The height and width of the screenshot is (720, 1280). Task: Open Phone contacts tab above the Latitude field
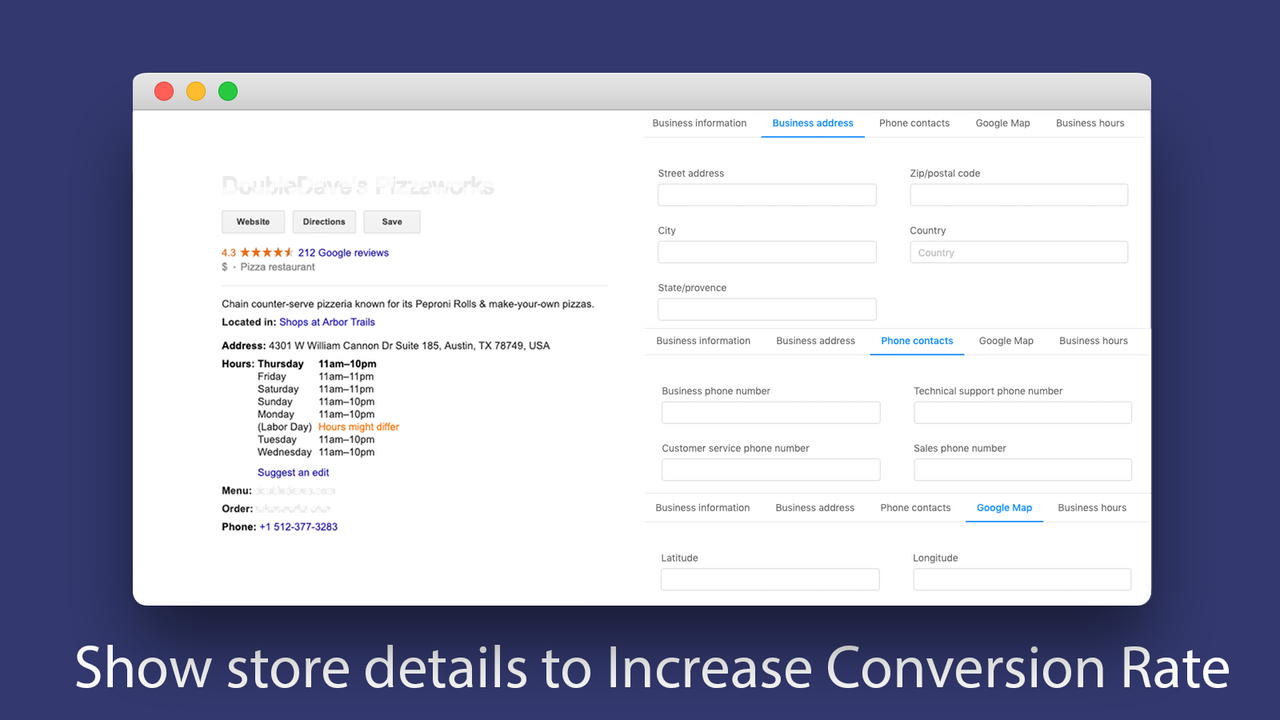tap(916, 508)
